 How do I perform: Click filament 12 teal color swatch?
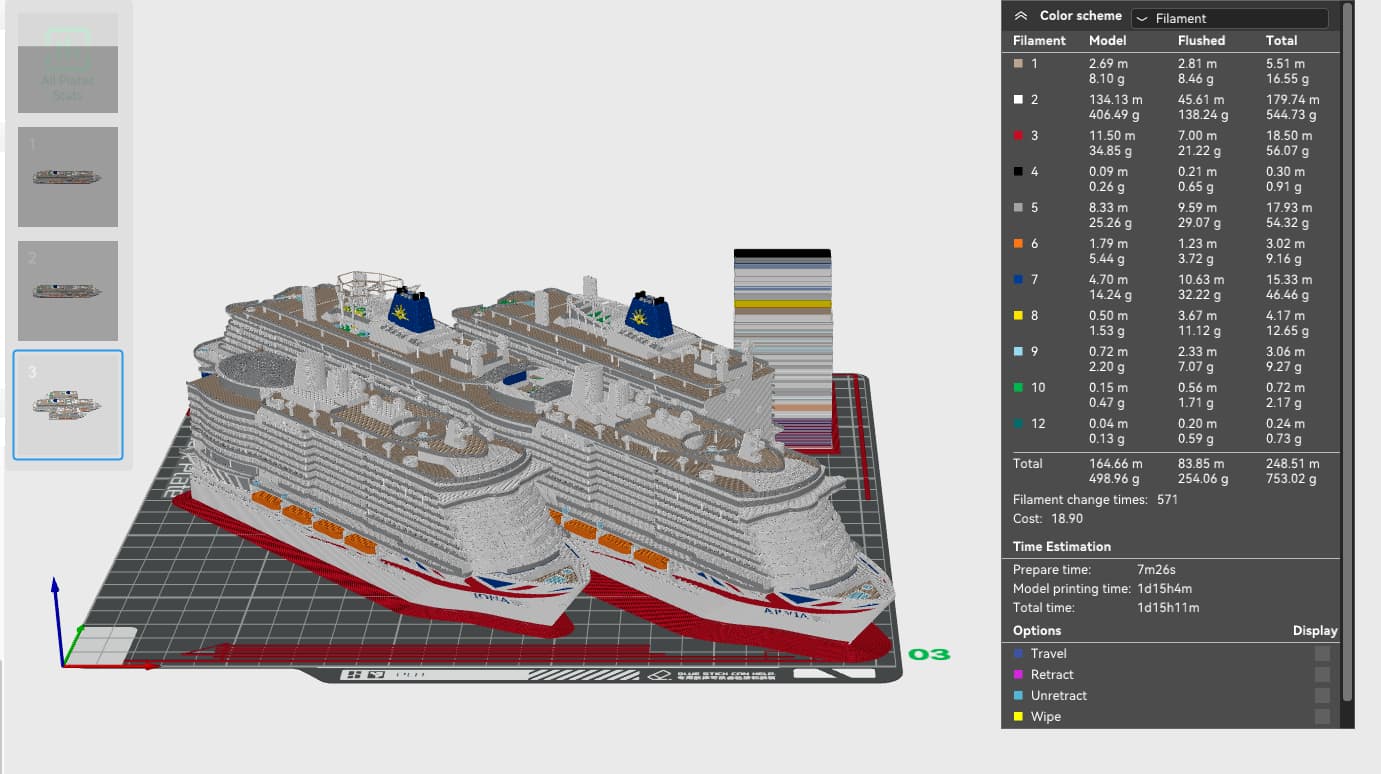tap(1018, 423)
